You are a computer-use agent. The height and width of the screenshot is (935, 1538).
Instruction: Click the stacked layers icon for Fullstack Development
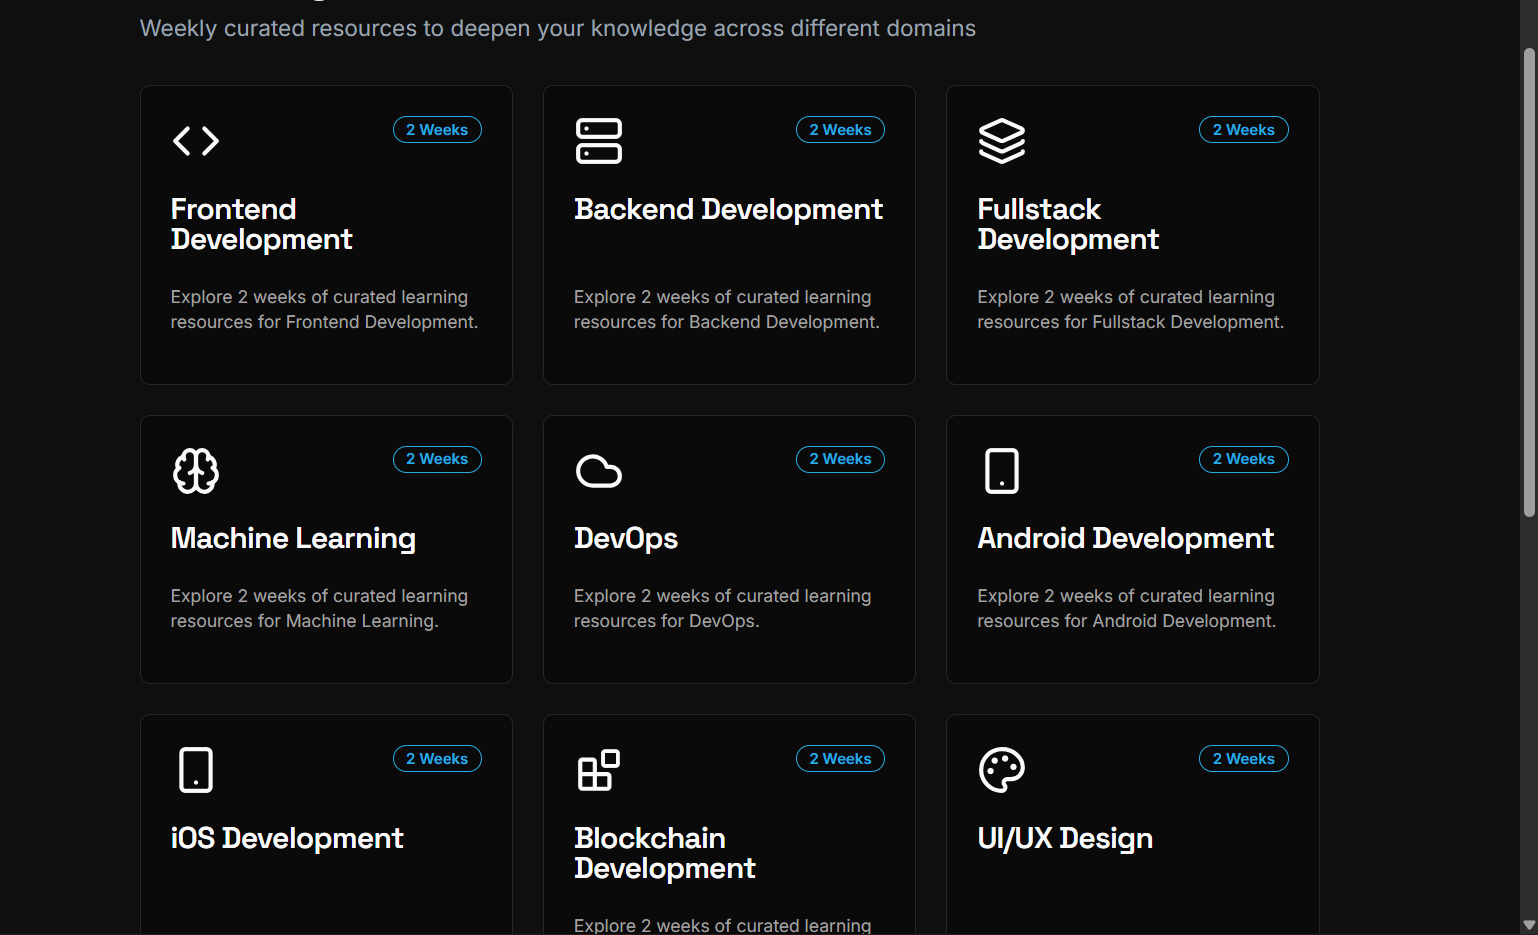click(1002, 141)
